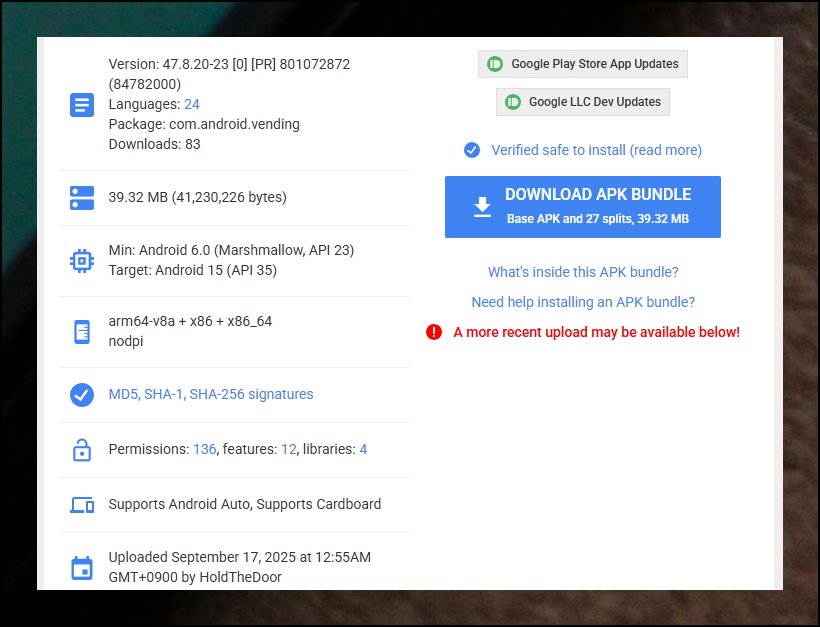Click the red warning exclamation icon
Viewport: 820px width, 627px height.
click(x=434, y=332)
